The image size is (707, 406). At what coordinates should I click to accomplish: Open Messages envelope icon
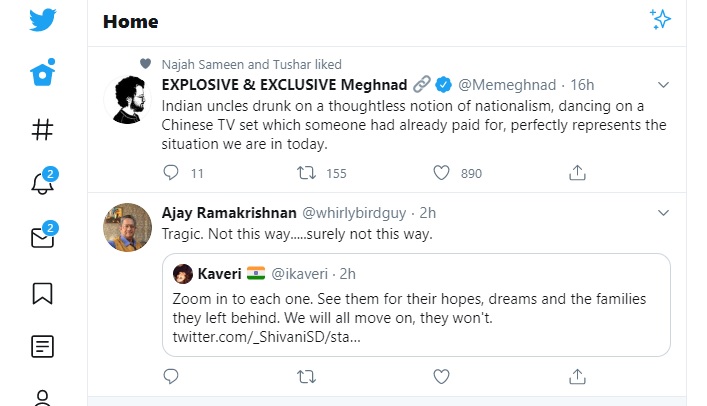pos(42,238)
